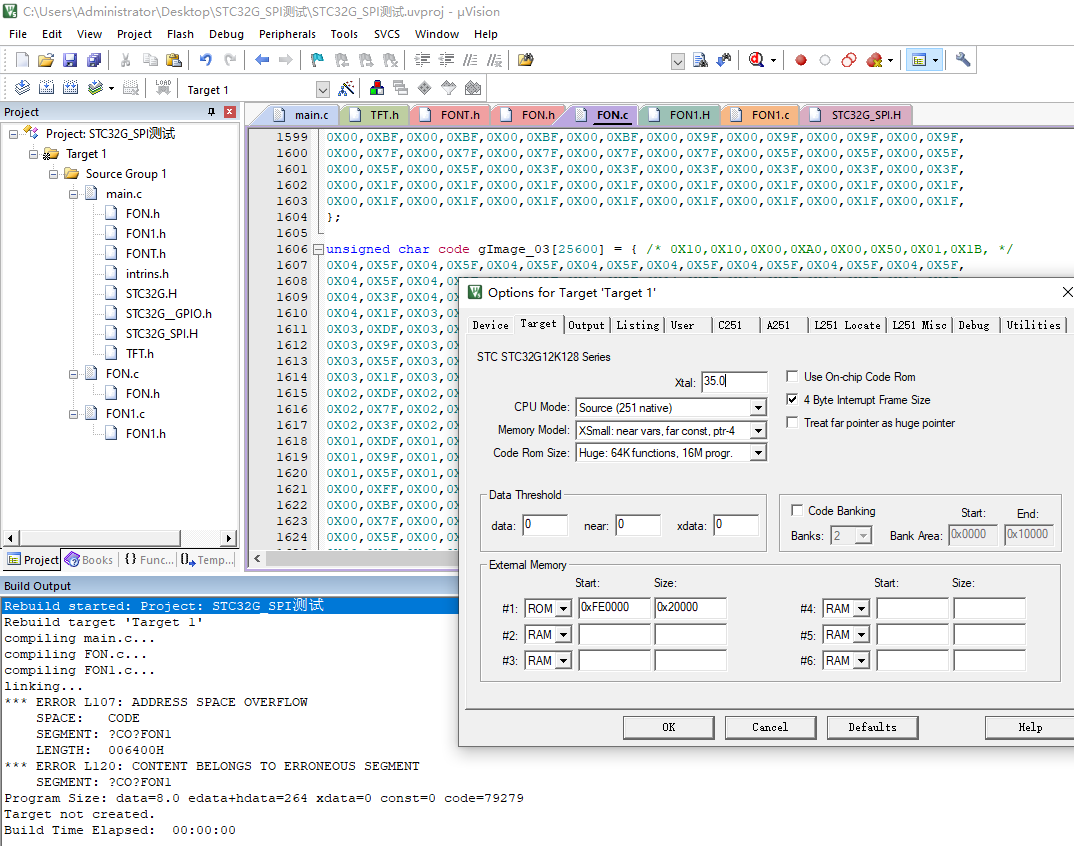The image size is (1074, 846).
Task: Enable Use On-chip Code Rom checkbox
Action: coord(792,376)
